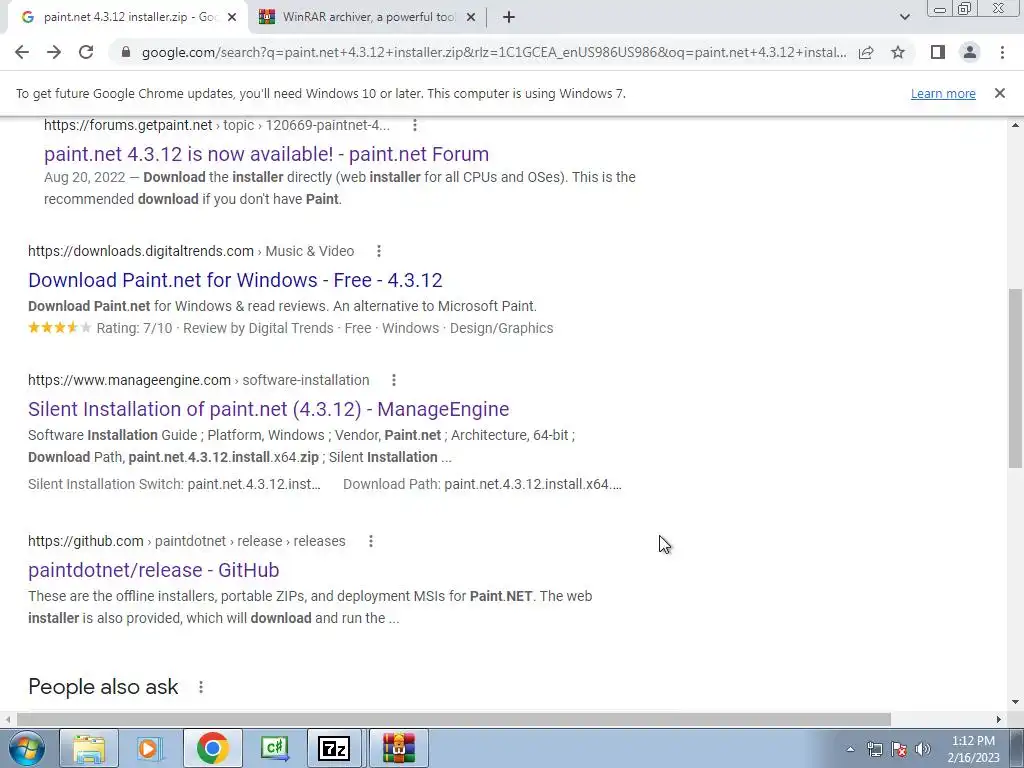Open more options for github.com result

point(371,541)
